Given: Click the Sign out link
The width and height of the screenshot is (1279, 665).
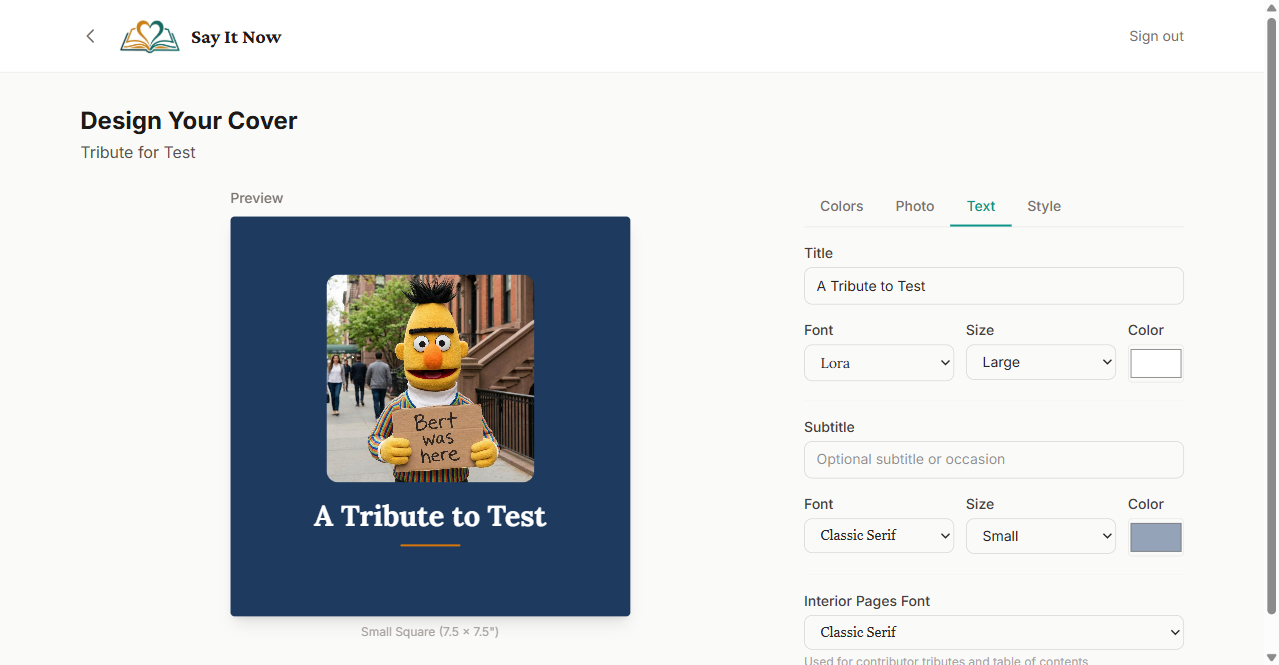Looking at the screenshot, I should 1155,35.
